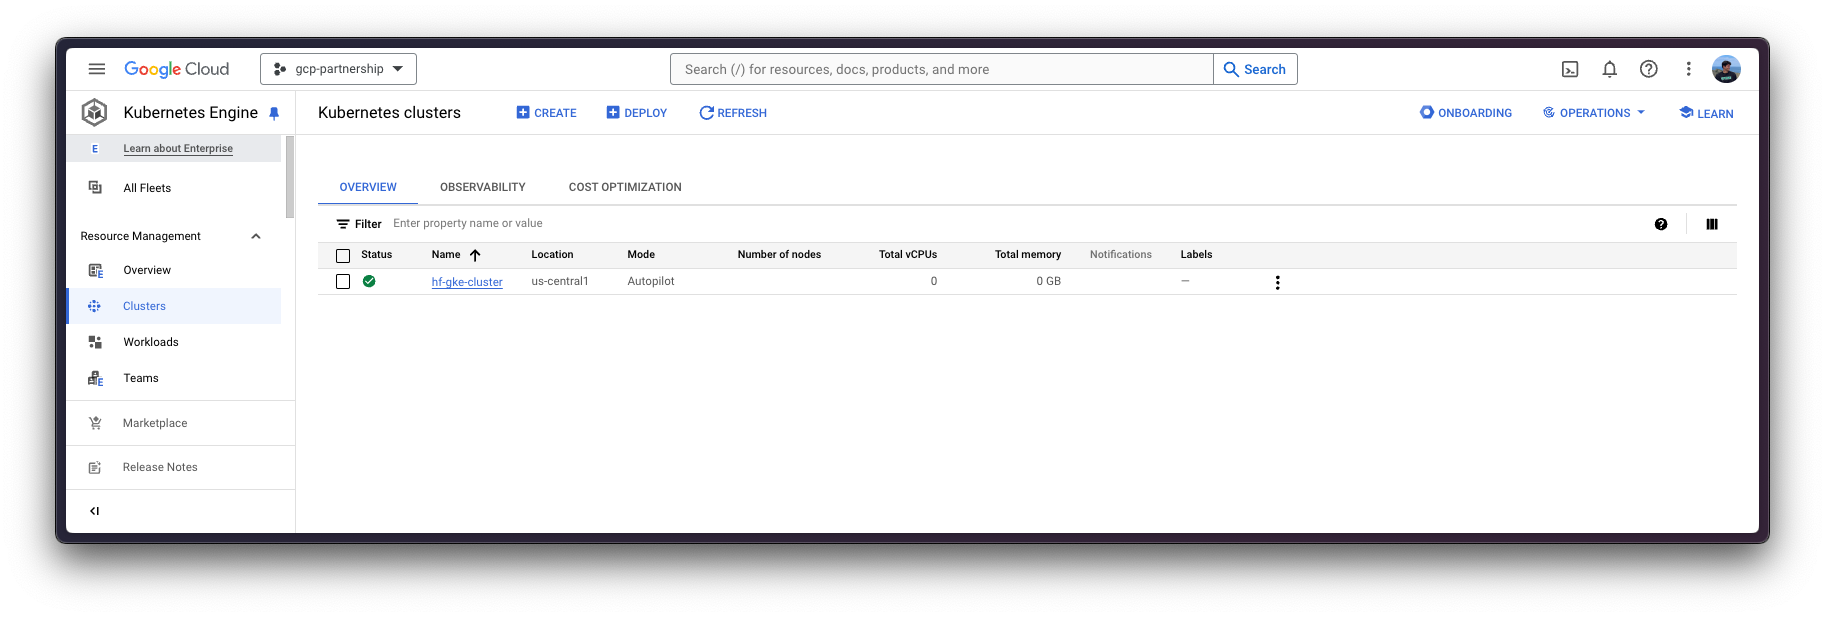
Task: Open All Fleets in sidebar
Action: point(147,188)
